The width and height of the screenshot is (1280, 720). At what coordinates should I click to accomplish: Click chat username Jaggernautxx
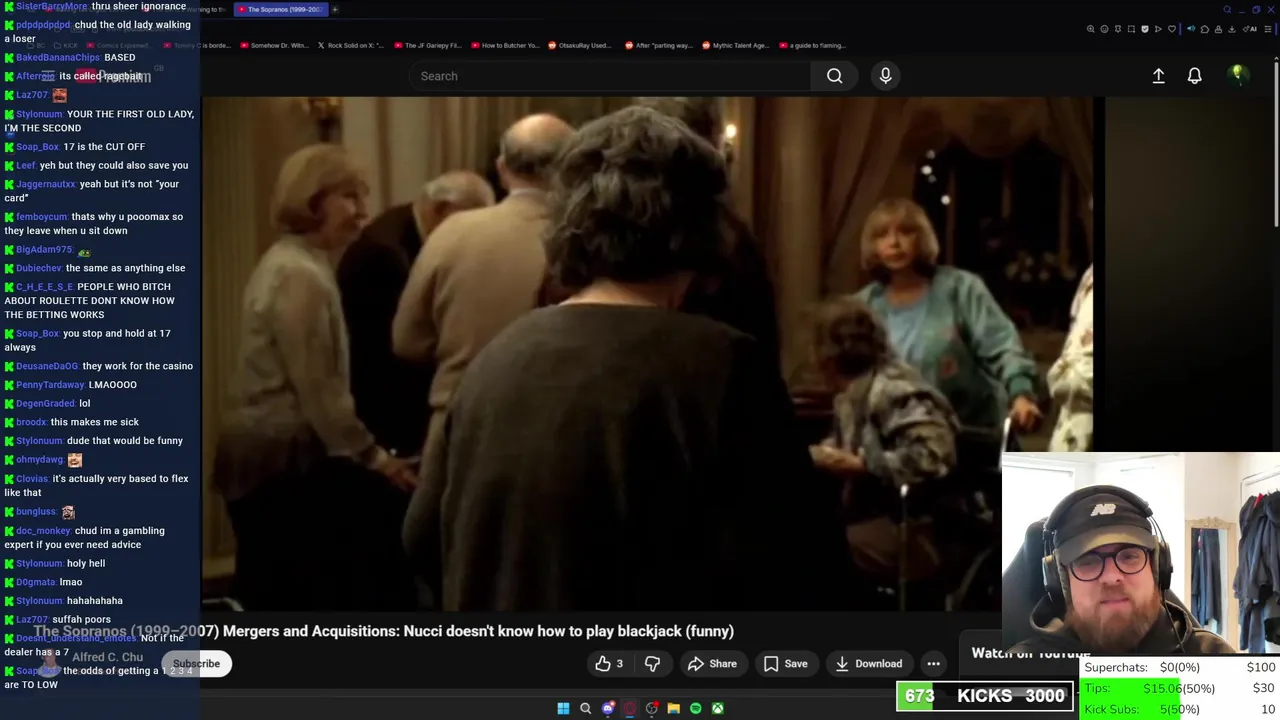[x=46, y=184]
